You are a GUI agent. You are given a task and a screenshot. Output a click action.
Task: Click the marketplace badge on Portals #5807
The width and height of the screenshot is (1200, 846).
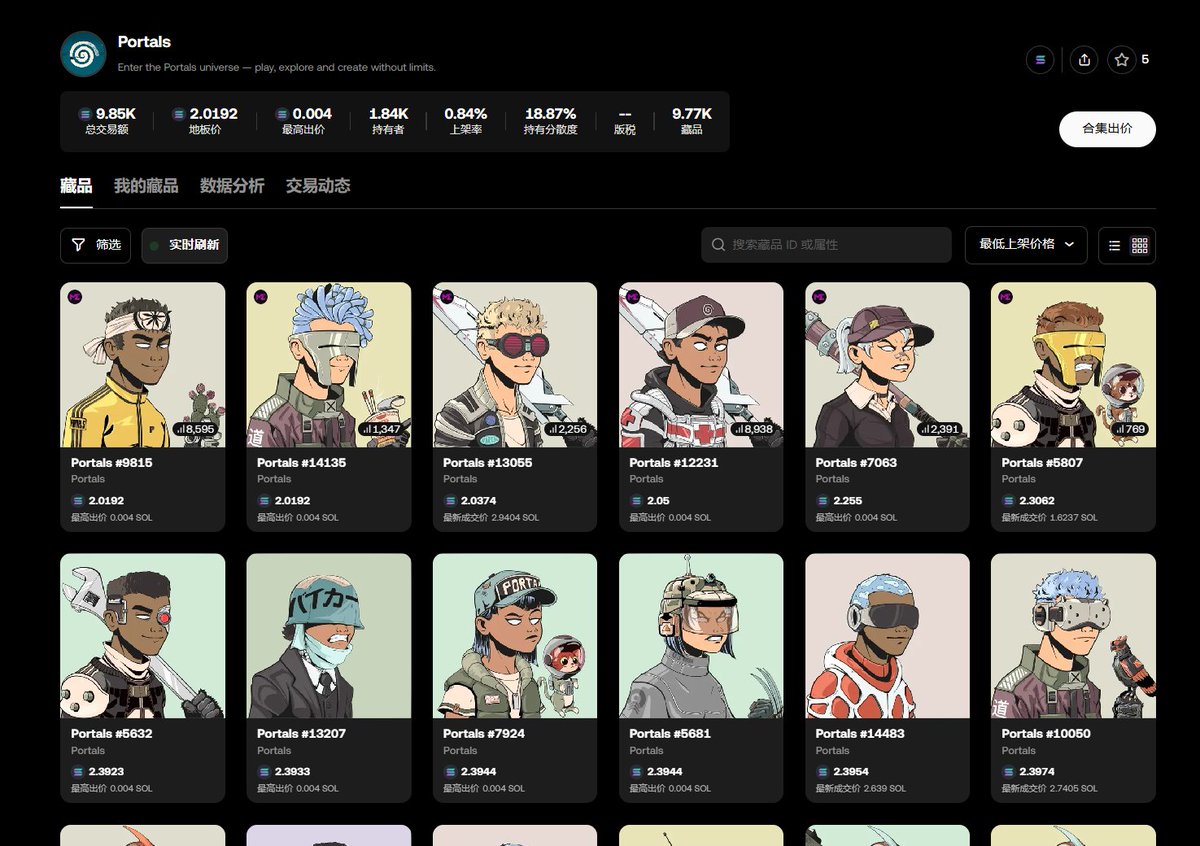click(x=1005, y=297)
